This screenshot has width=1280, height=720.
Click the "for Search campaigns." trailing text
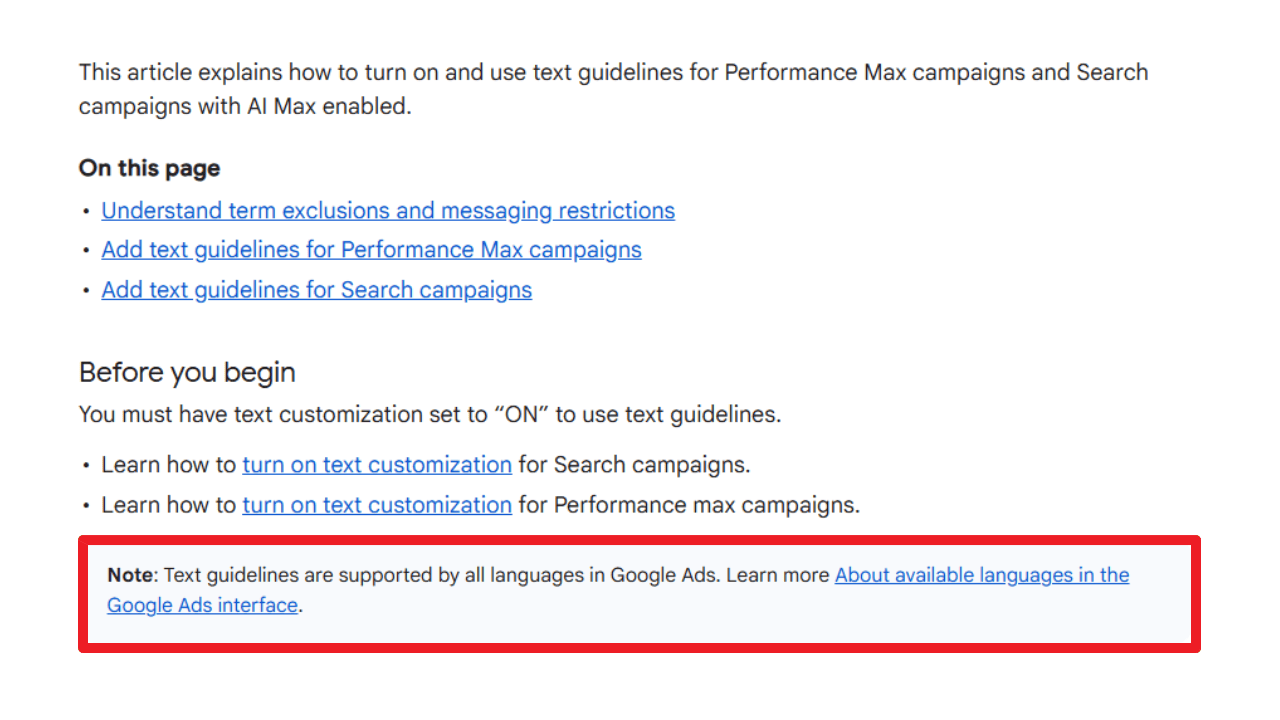(x=634, y=465)
